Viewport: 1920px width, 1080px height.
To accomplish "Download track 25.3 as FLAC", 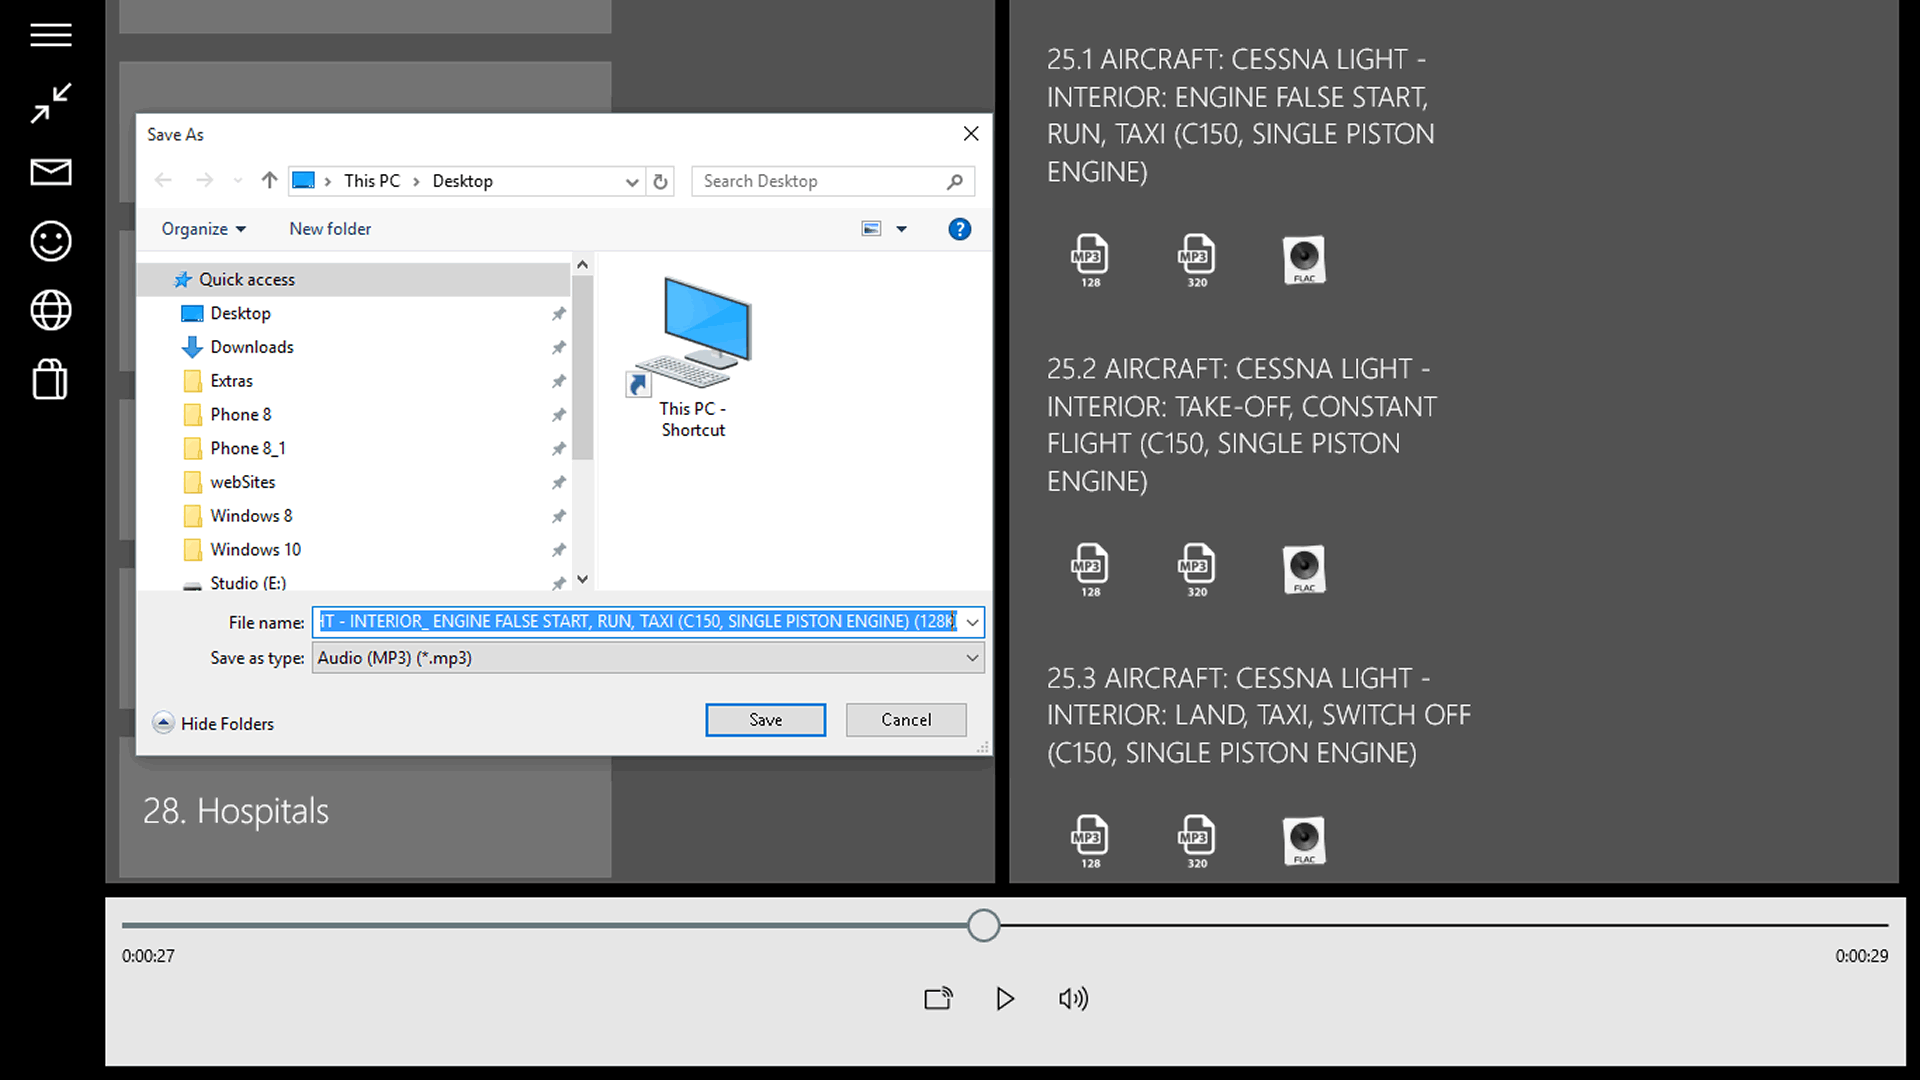I will point(1304,841).
